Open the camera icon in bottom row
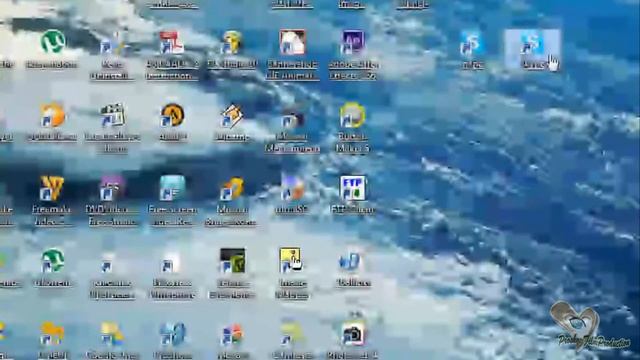The height and width of the screenshot is (360, 640). [353, 333]
